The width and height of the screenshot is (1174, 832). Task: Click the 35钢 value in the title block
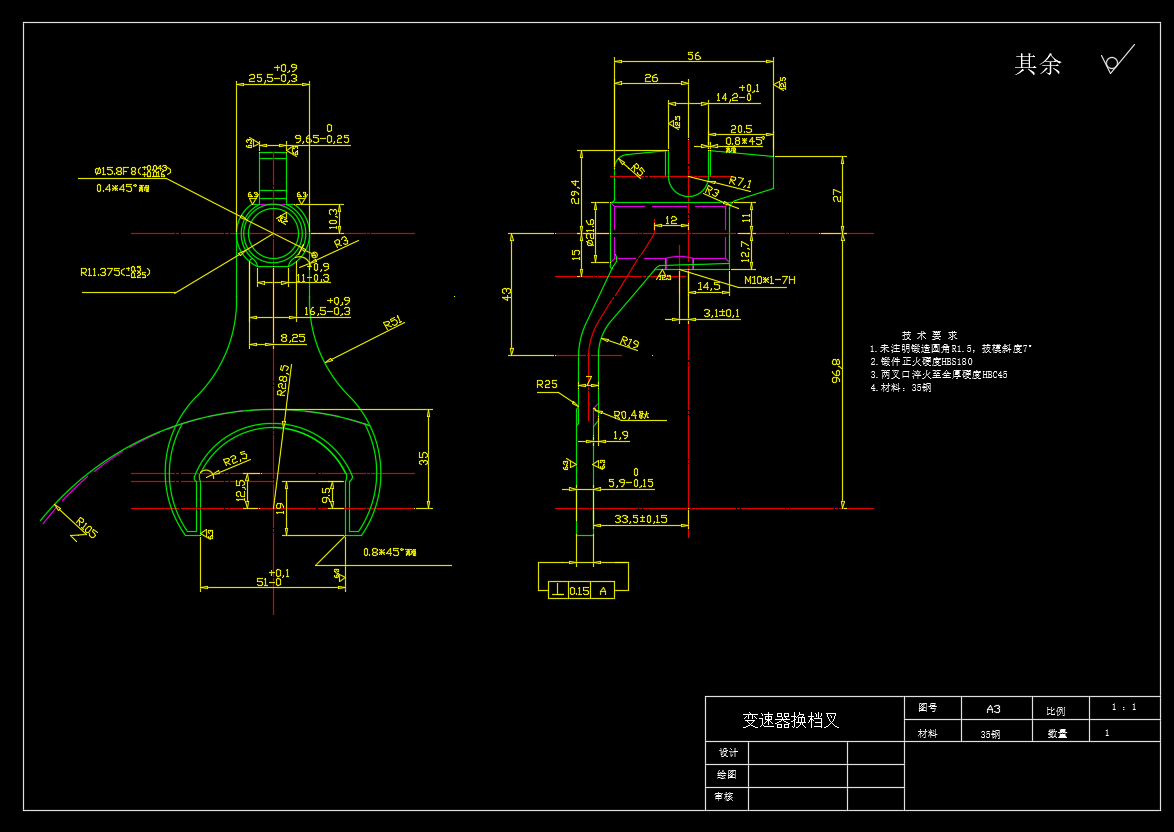point(991,735)
